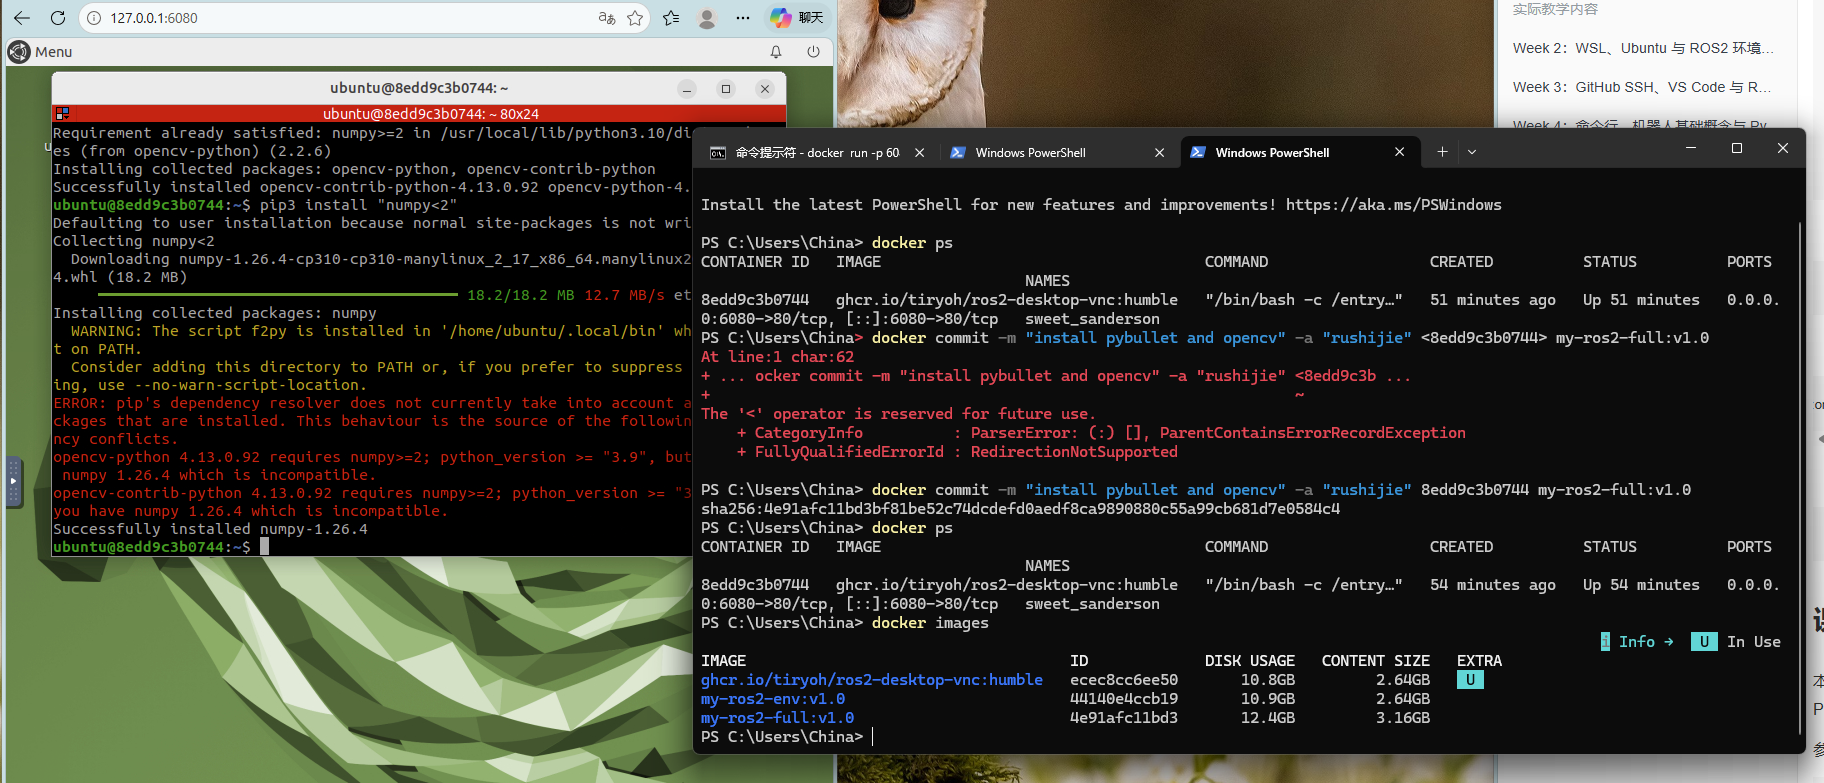Image resolution: width=1824 pixels, height=783 pixels.
Task: Close the inactive Windows PowerShell tab
Action: coord(1159,153)
